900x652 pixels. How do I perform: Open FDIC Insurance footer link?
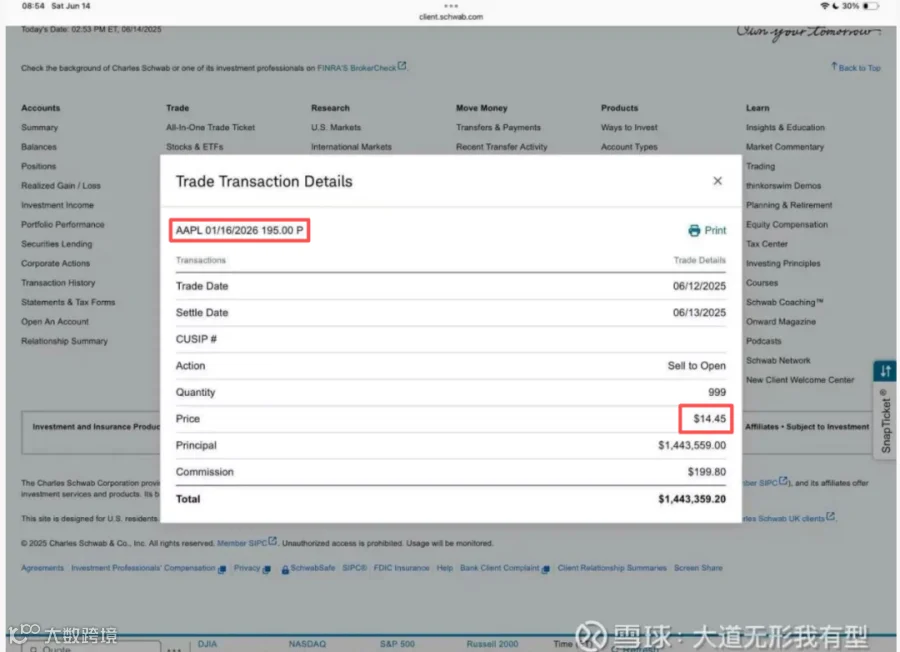(x=401, y=568)
